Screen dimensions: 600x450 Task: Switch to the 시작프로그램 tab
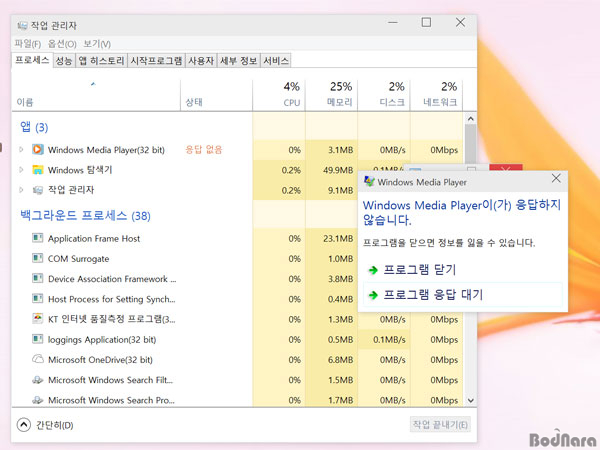(x=156, y=60)
